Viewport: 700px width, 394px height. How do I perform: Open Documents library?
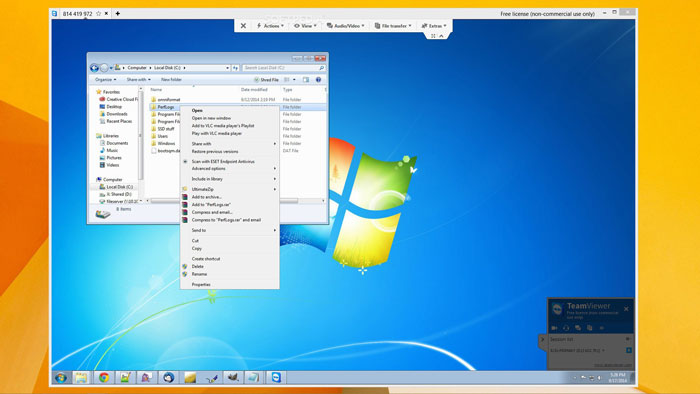(114, 143)
